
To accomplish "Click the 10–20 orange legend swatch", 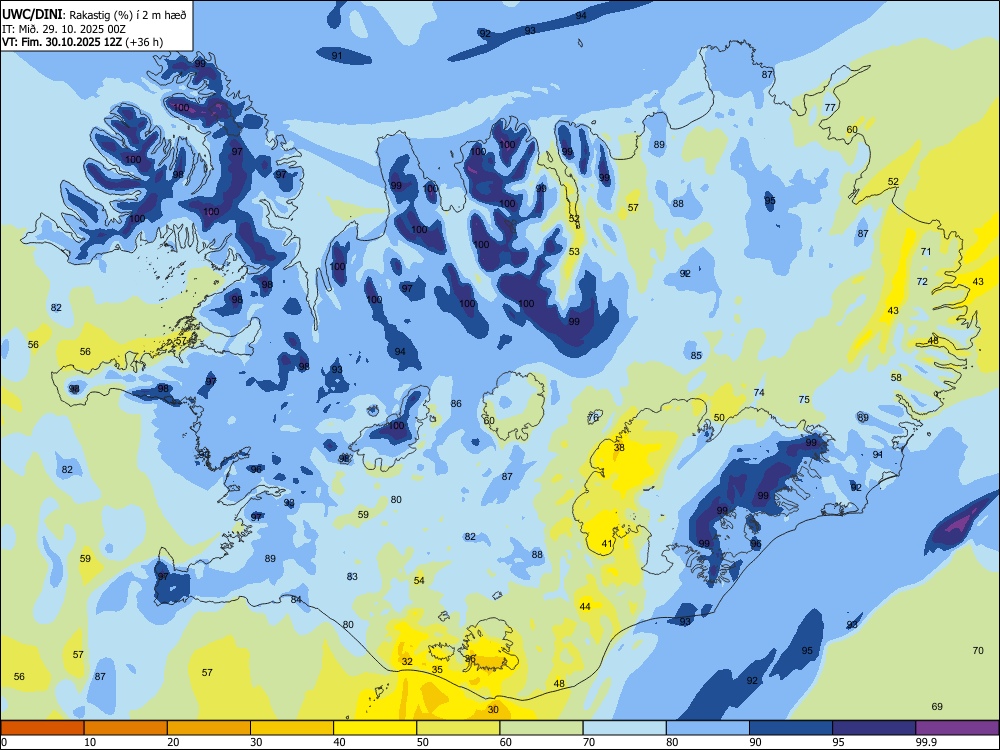I will (x=126, y=728).
